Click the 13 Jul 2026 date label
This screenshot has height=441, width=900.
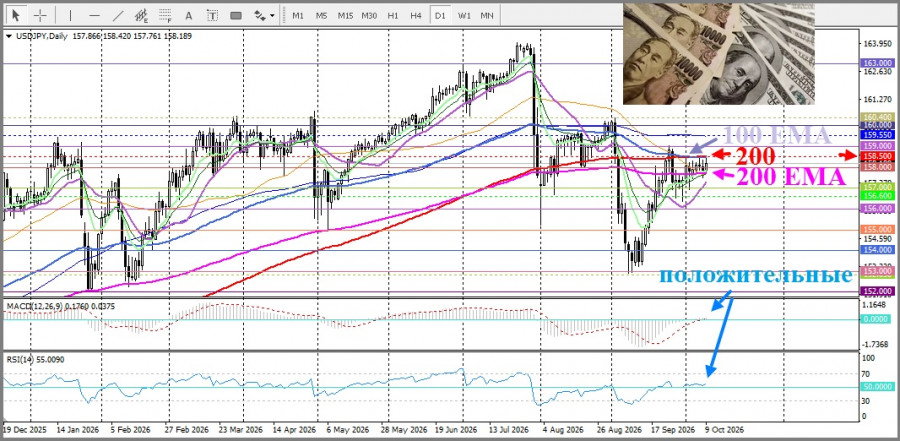point(510,429)
